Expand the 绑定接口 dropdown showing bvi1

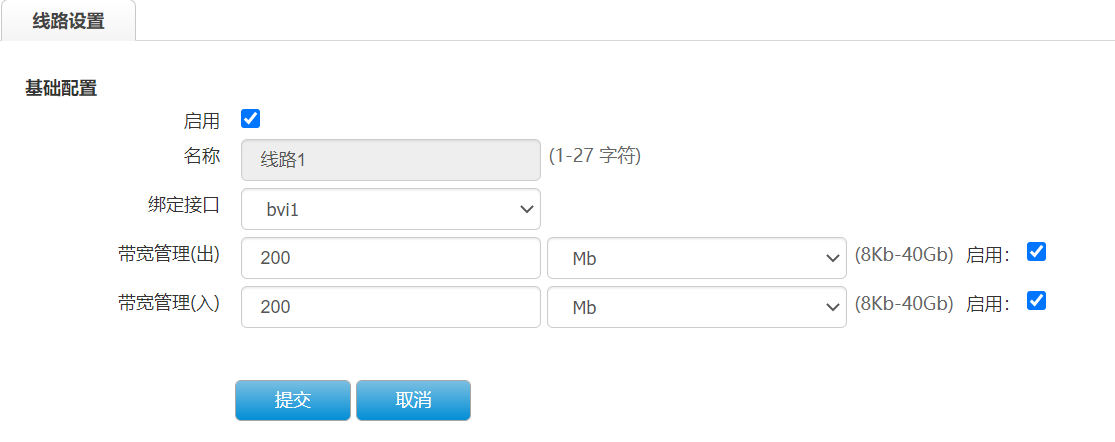(391, 209)
